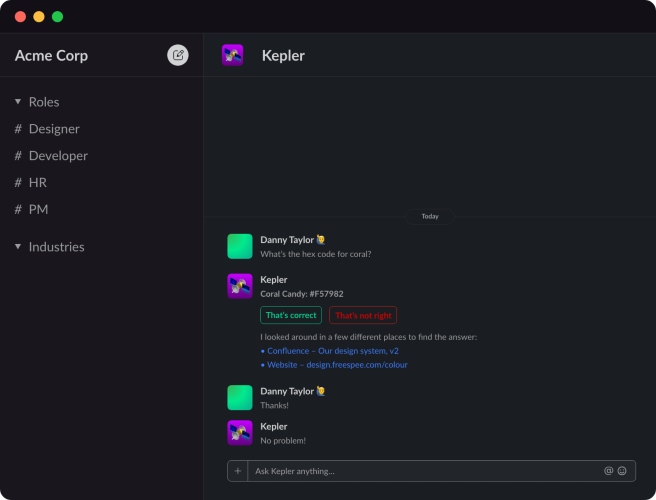The image size is (656, 500).
Task: Click the 'Coral Candy: #F57982' message text
Action: [x=302, y=294]
